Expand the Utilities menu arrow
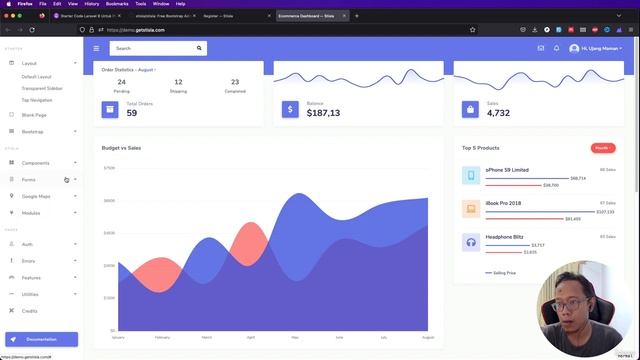Image resolution: width=640 pixels, height=360 pixels. 75,294
